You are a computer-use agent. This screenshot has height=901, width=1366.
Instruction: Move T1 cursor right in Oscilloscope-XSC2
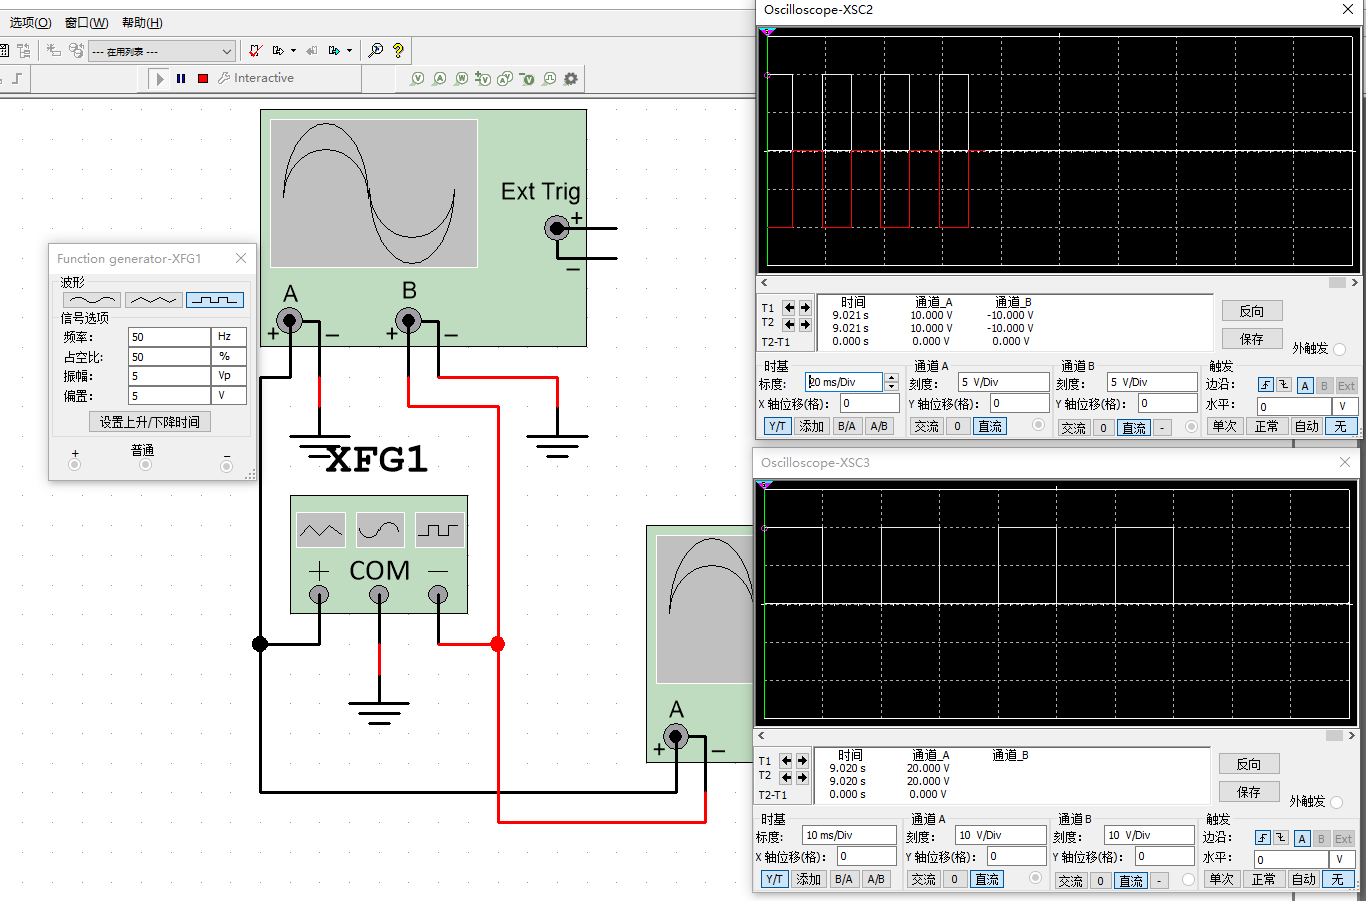coord(803,308)
